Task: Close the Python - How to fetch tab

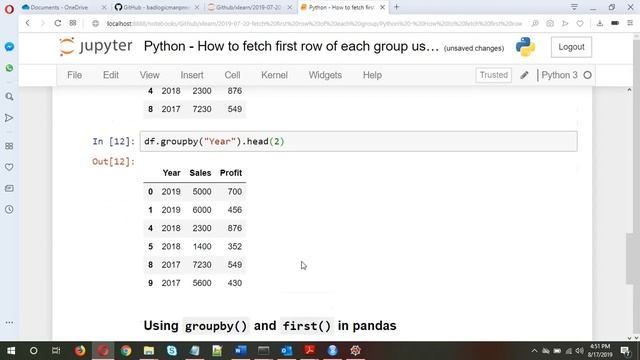Action: coord(382,7)
